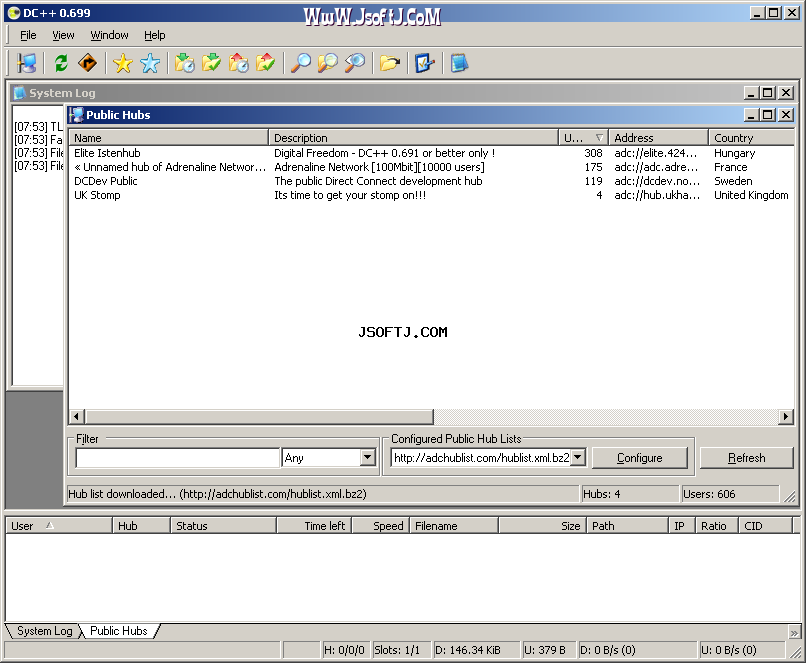Open the Window menu
This screenshot has height=663, width=806.
tap(109, 35)
